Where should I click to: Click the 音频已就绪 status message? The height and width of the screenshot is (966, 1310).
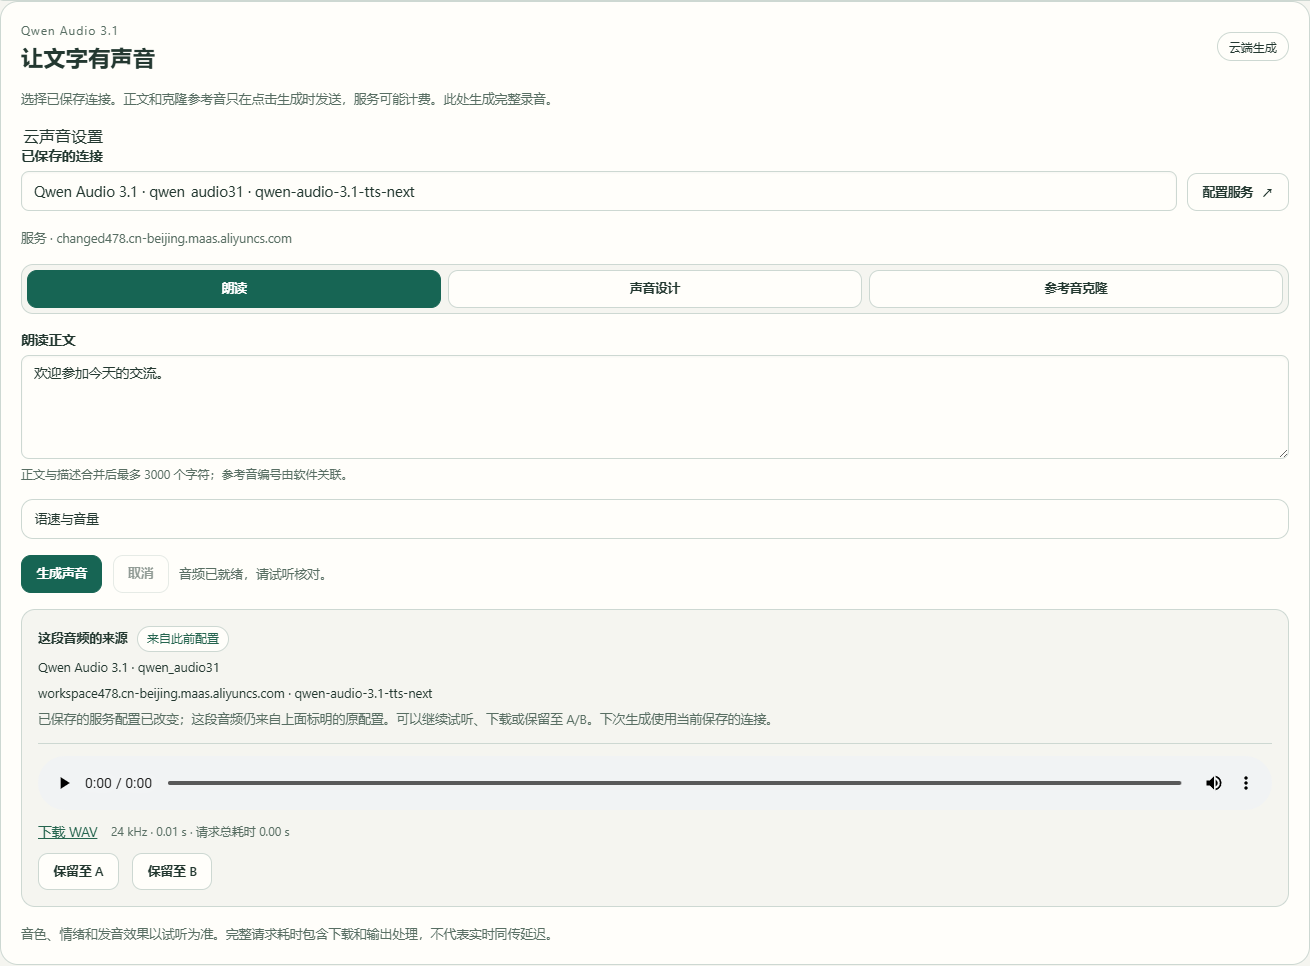(254, 574)
